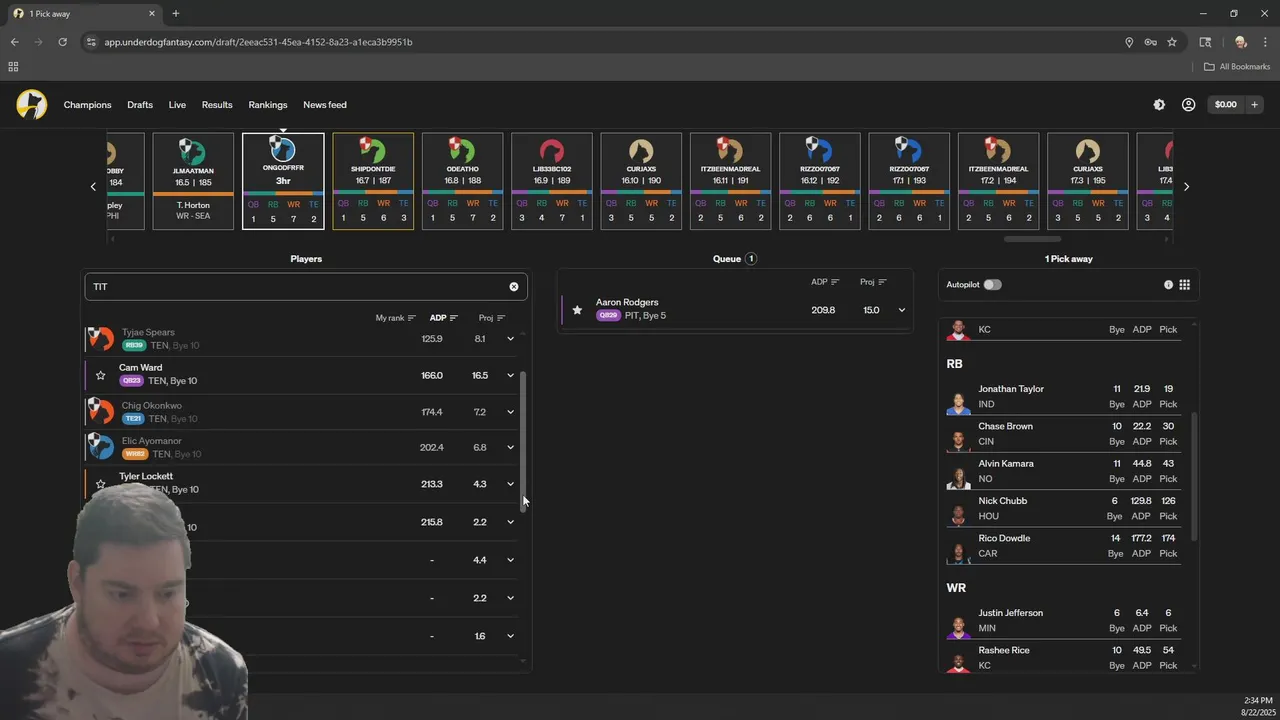Go to the Live section
The height and width of the screenshot is (720, 1280).
(x=177, y=105)
